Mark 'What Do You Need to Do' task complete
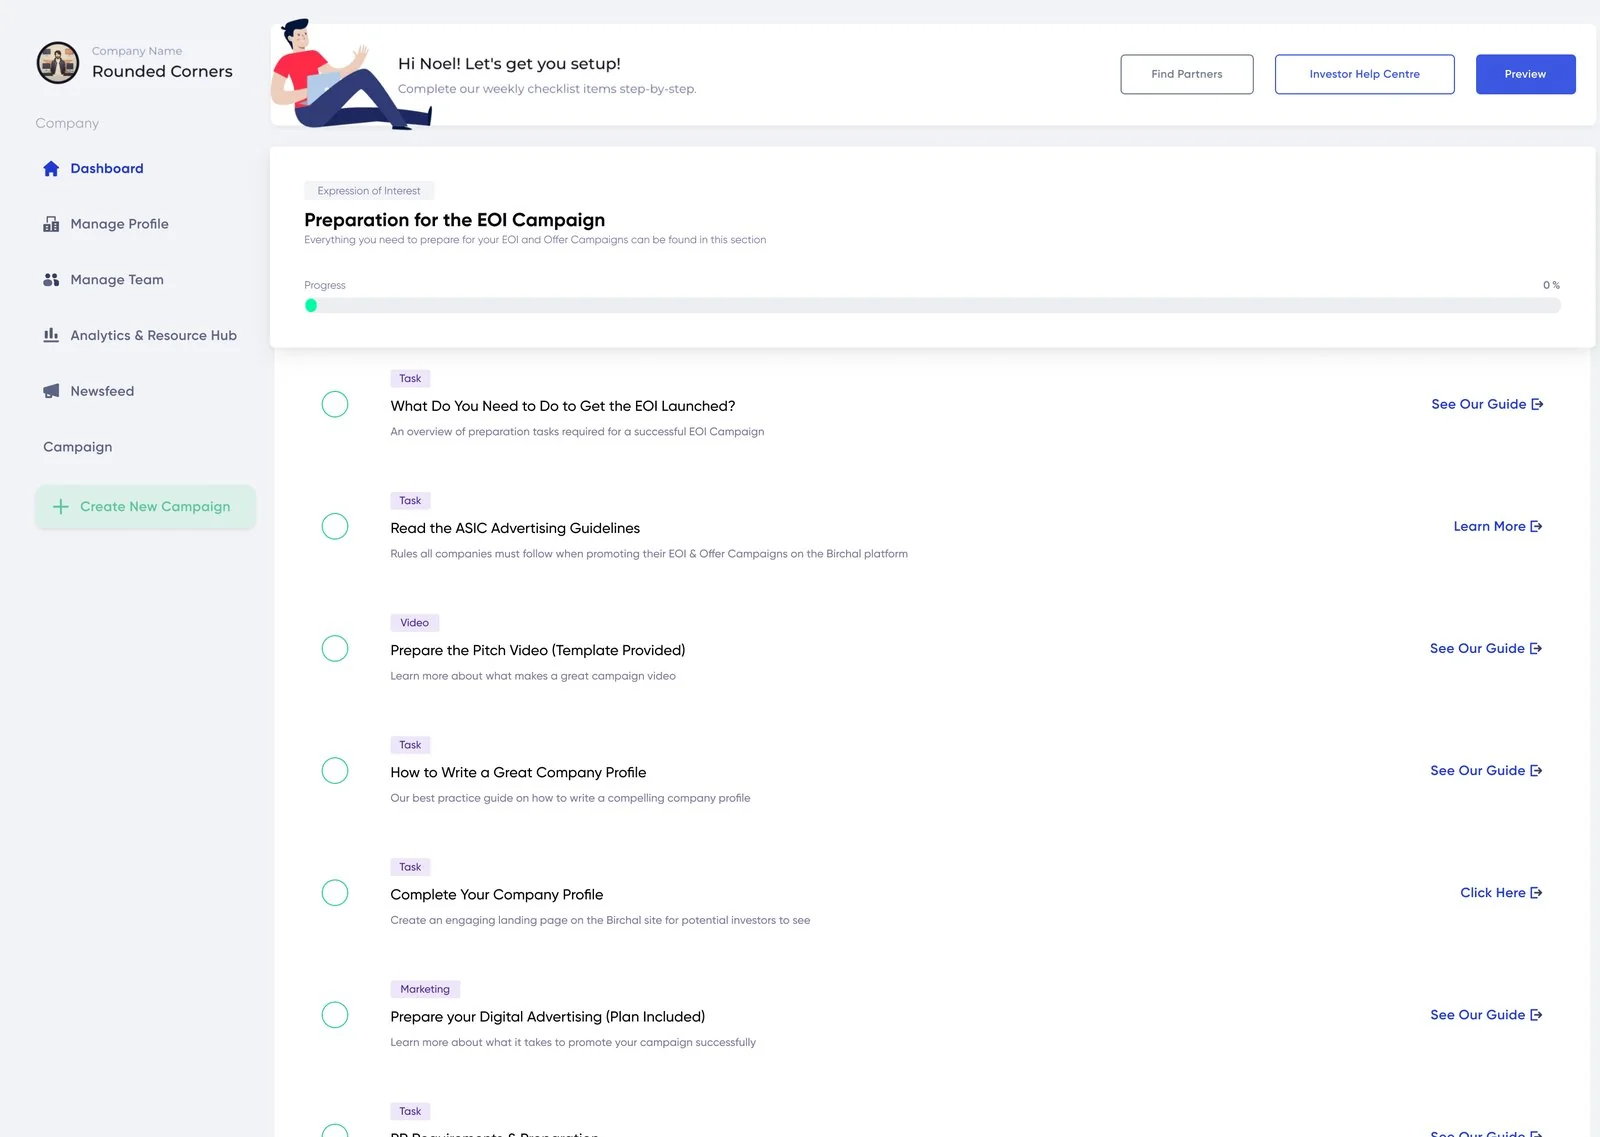Screen dimensions: 1600x1137 point(335,404)
